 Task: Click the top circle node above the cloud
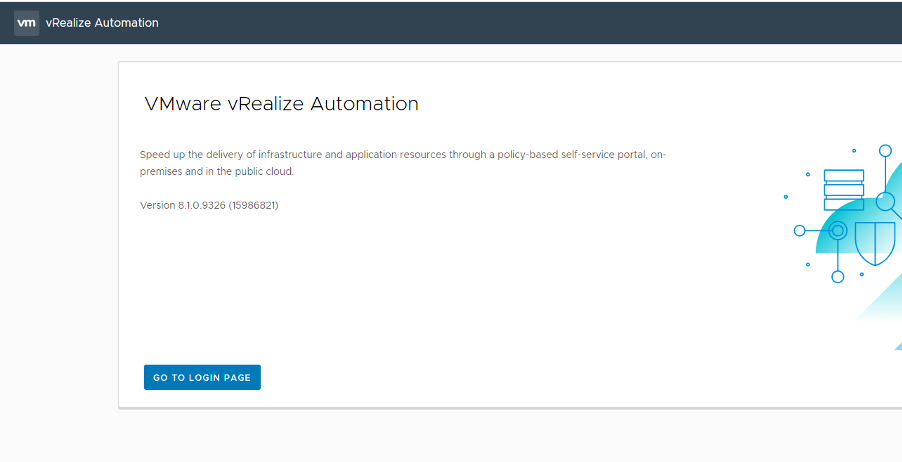(x=885, y=151)
